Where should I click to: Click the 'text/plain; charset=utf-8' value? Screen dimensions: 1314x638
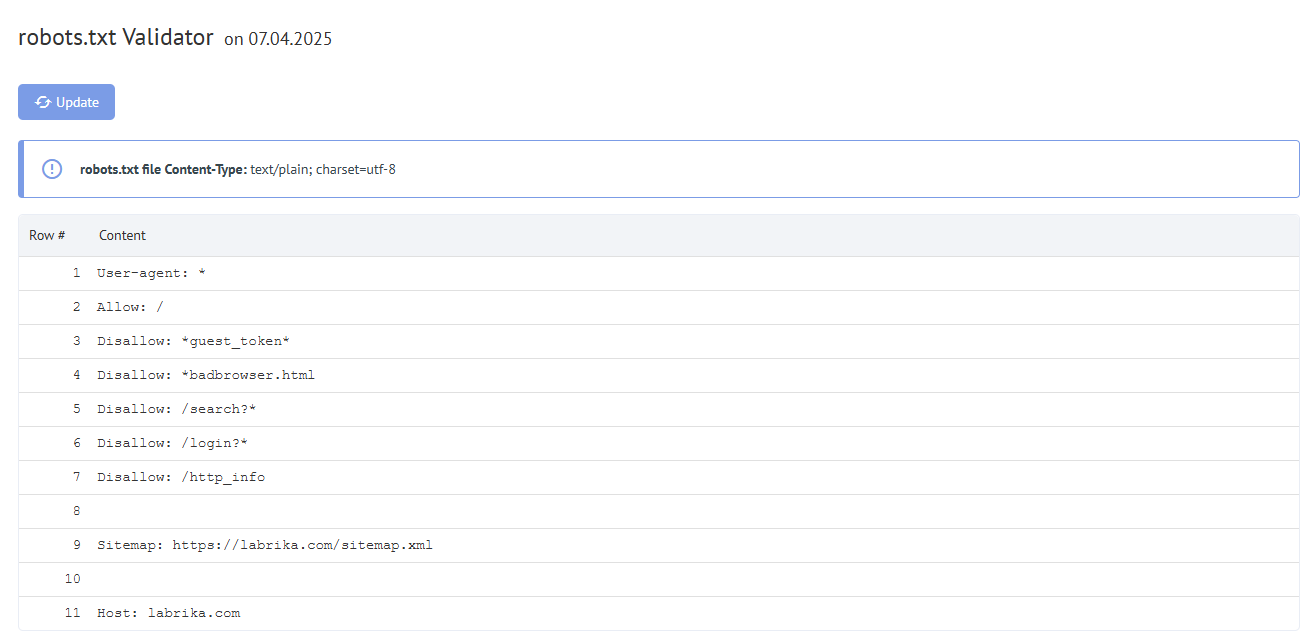[x=323, y=169]
